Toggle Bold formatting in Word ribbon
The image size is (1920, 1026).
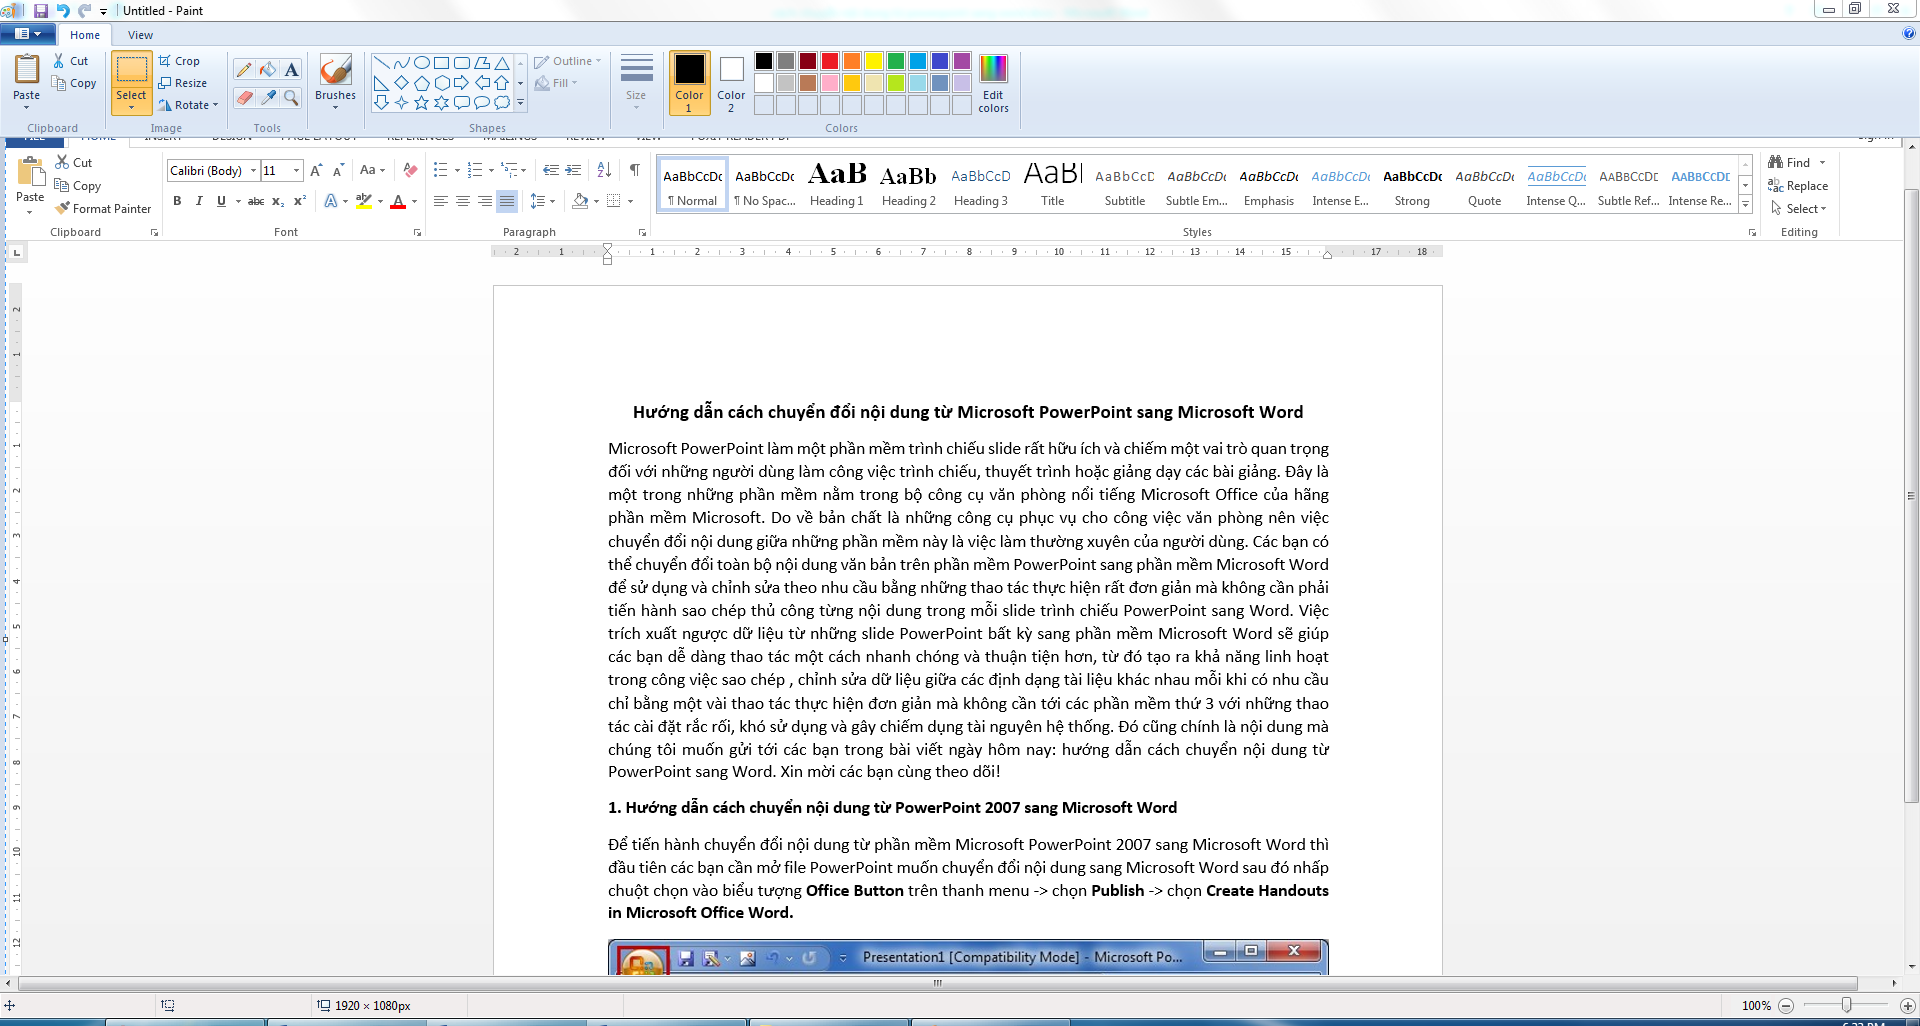(177, 201)
